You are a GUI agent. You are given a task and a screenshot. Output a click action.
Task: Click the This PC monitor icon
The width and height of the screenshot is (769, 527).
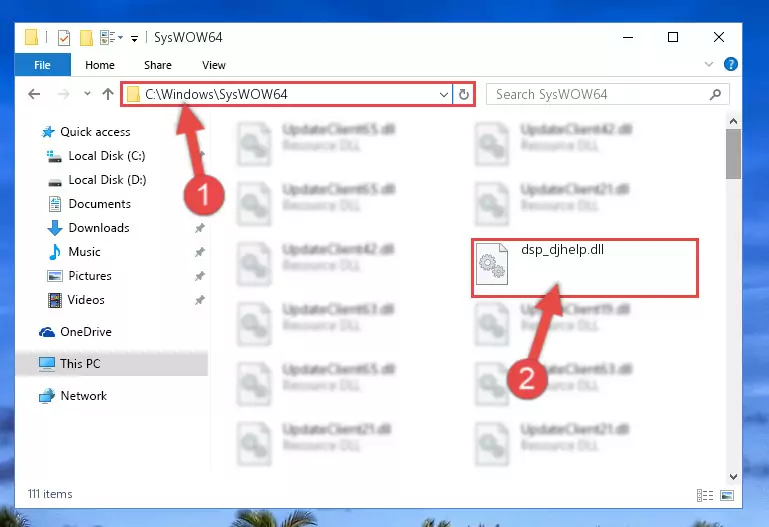click(47, 364)
